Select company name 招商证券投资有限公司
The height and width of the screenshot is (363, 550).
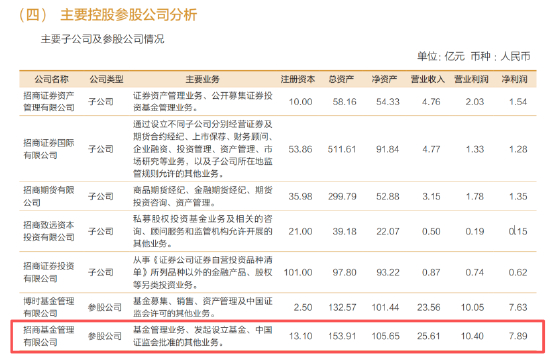pyautogui.click(x=49, y=272)
